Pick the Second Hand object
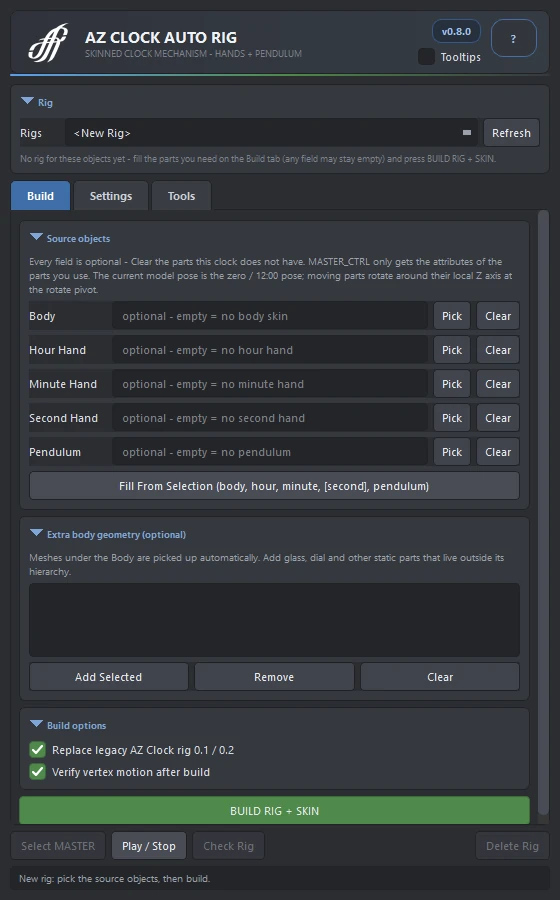Screen dimensions: 560x900 (x=452, y=418)
